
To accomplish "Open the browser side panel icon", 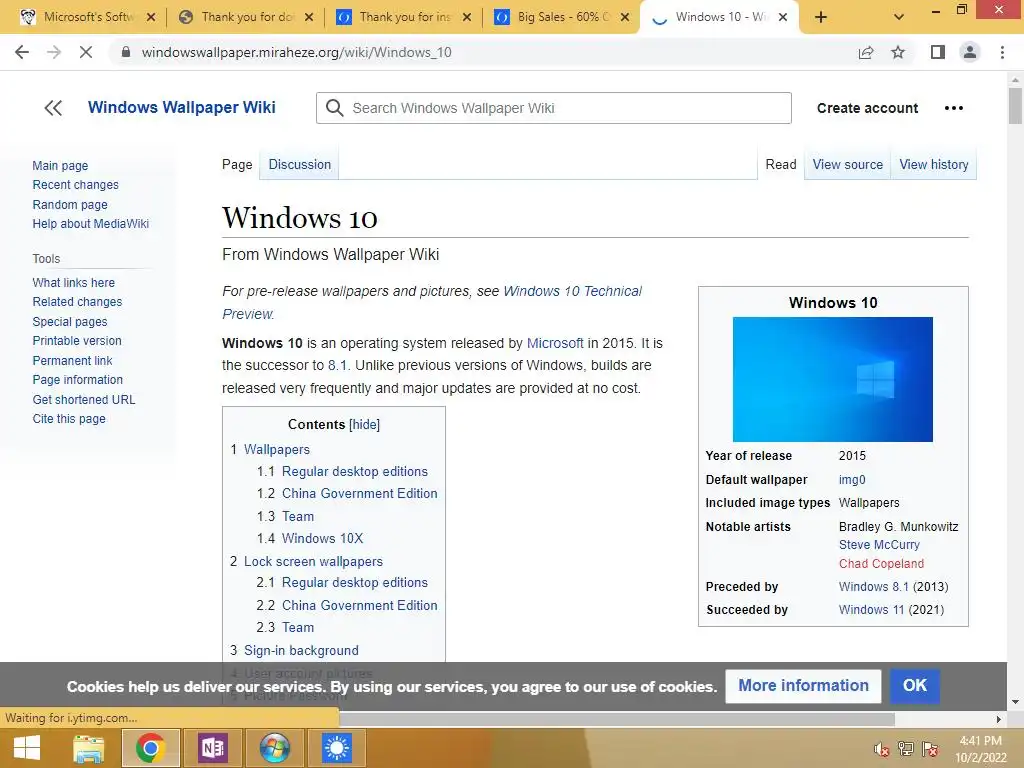I will [938, 52].
